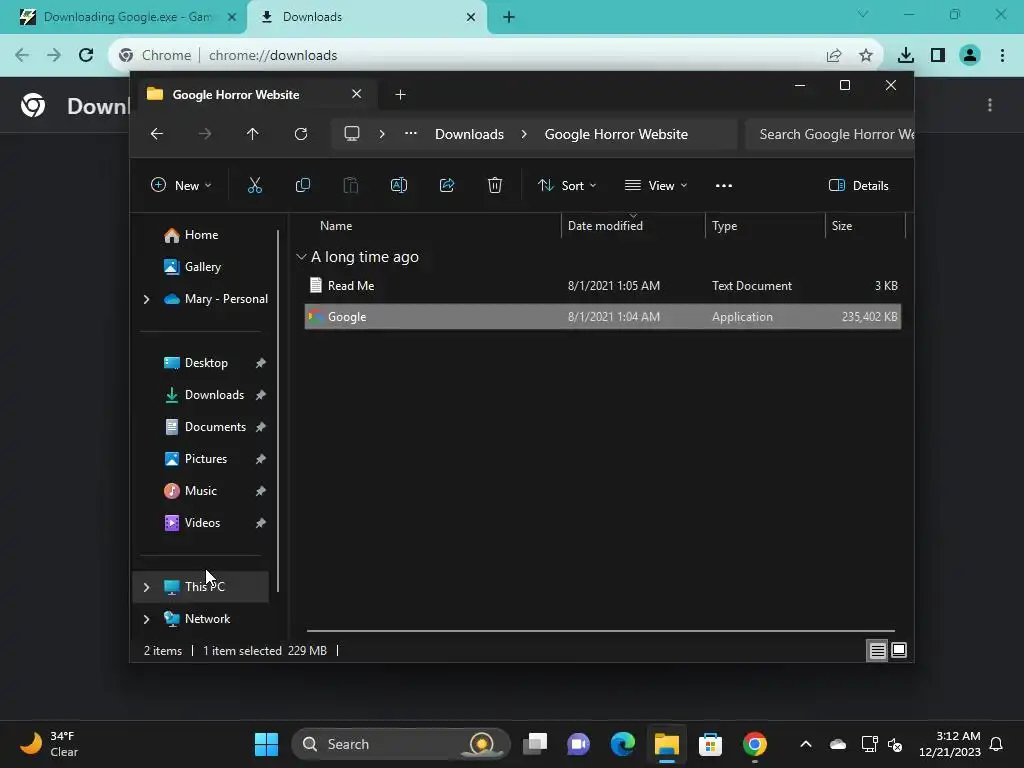Open Gallery in navigation pane
This screenshot has height=768, width=1024.
coord(202,266)
